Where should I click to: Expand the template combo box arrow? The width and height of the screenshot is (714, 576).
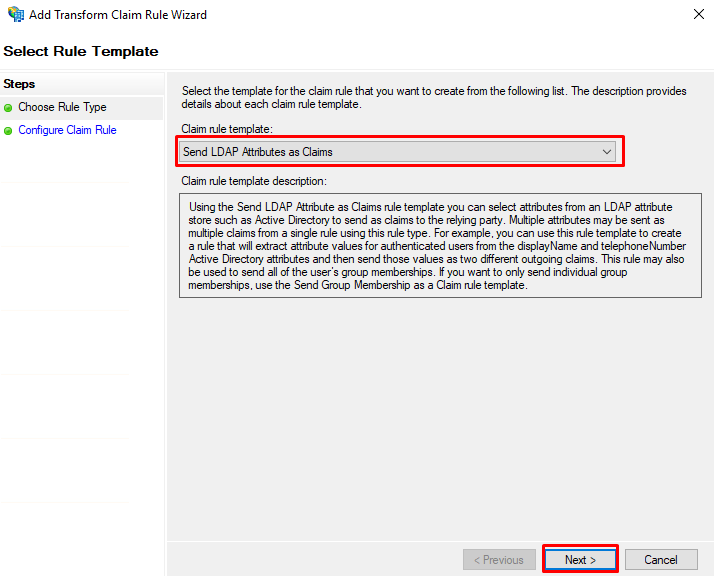pos(607,152)
